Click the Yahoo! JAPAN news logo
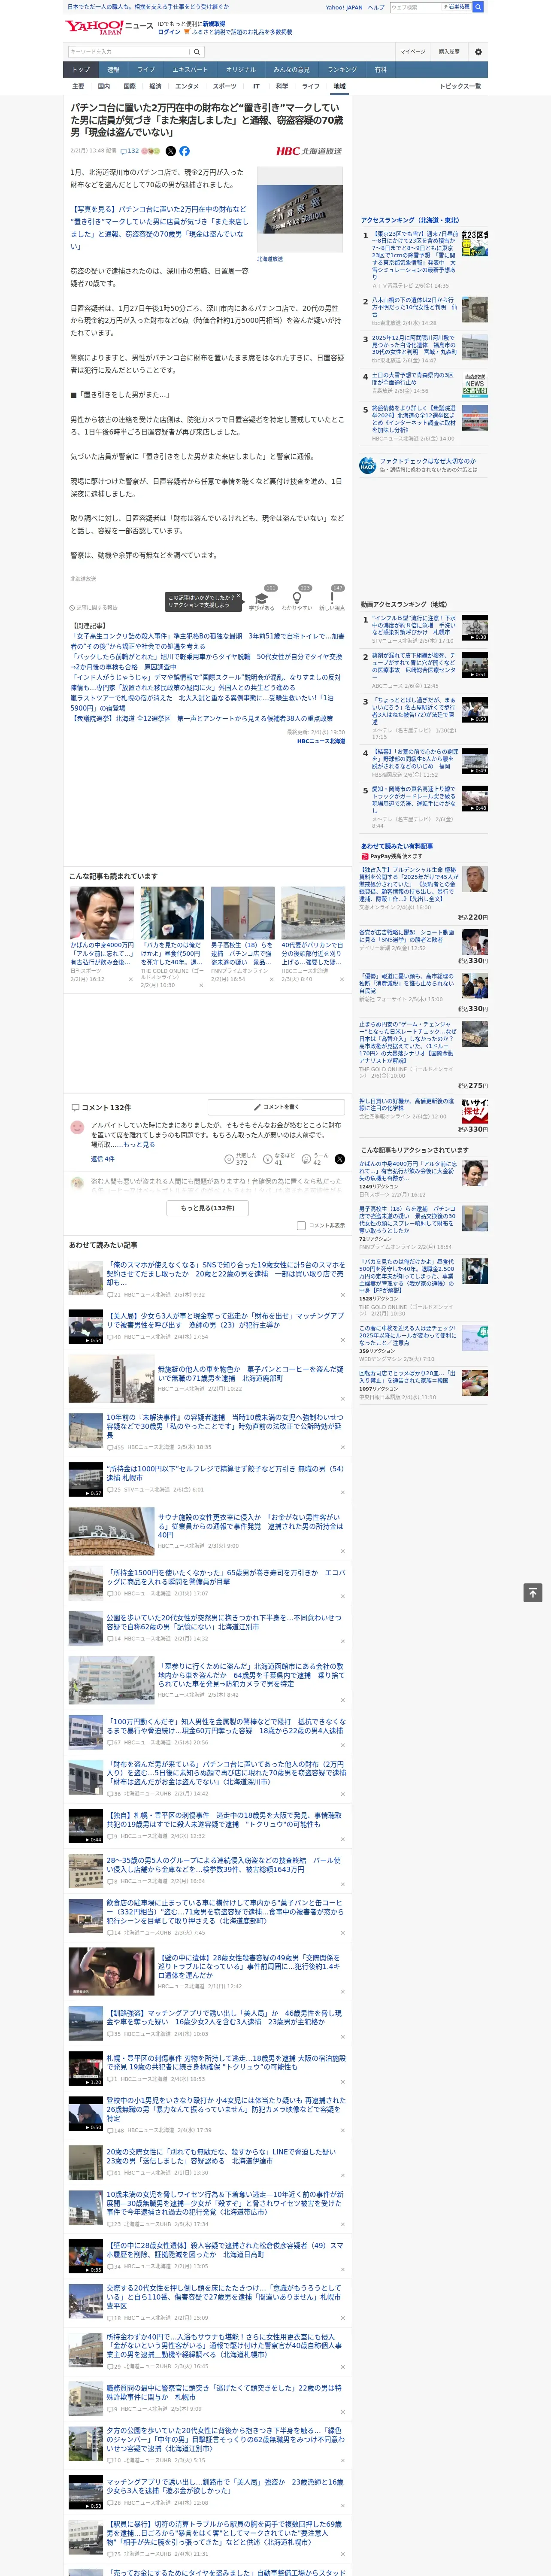Viewport: 551px width, 2576px height. point(110,27)
